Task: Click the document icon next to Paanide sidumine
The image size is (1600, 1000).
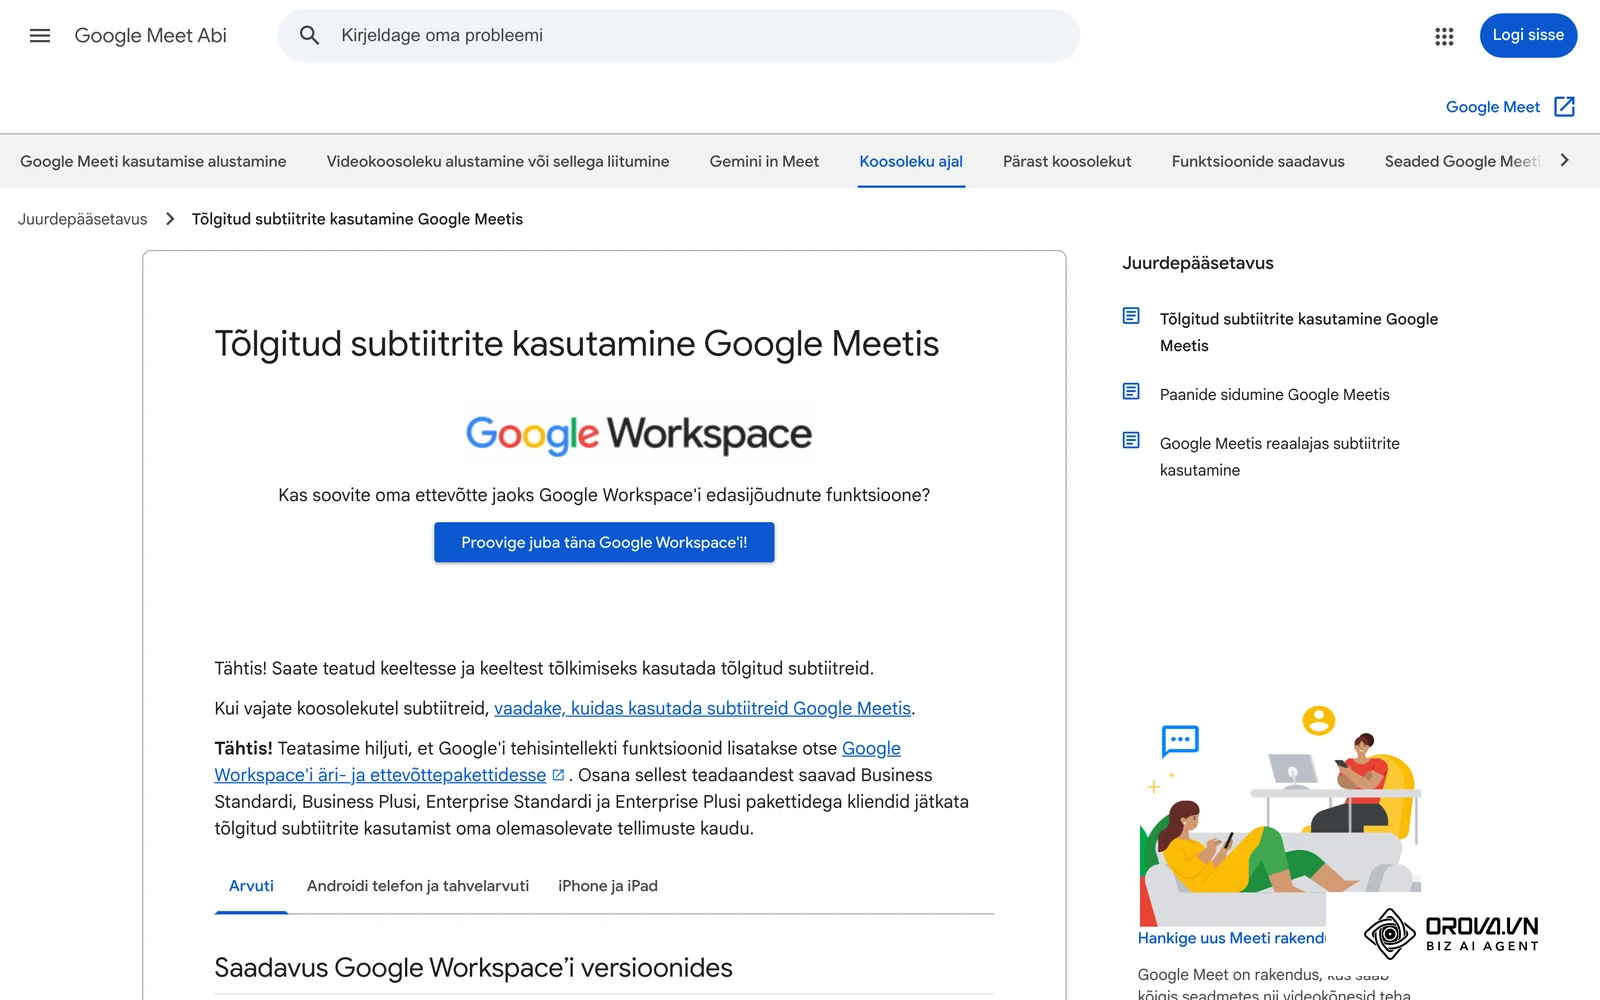Action: click(x=1131, y=392)
